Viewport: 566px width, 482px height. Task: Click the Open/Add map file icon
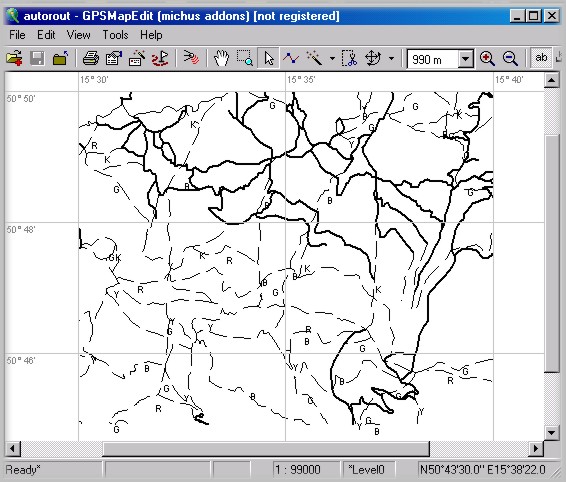[14, 58]
